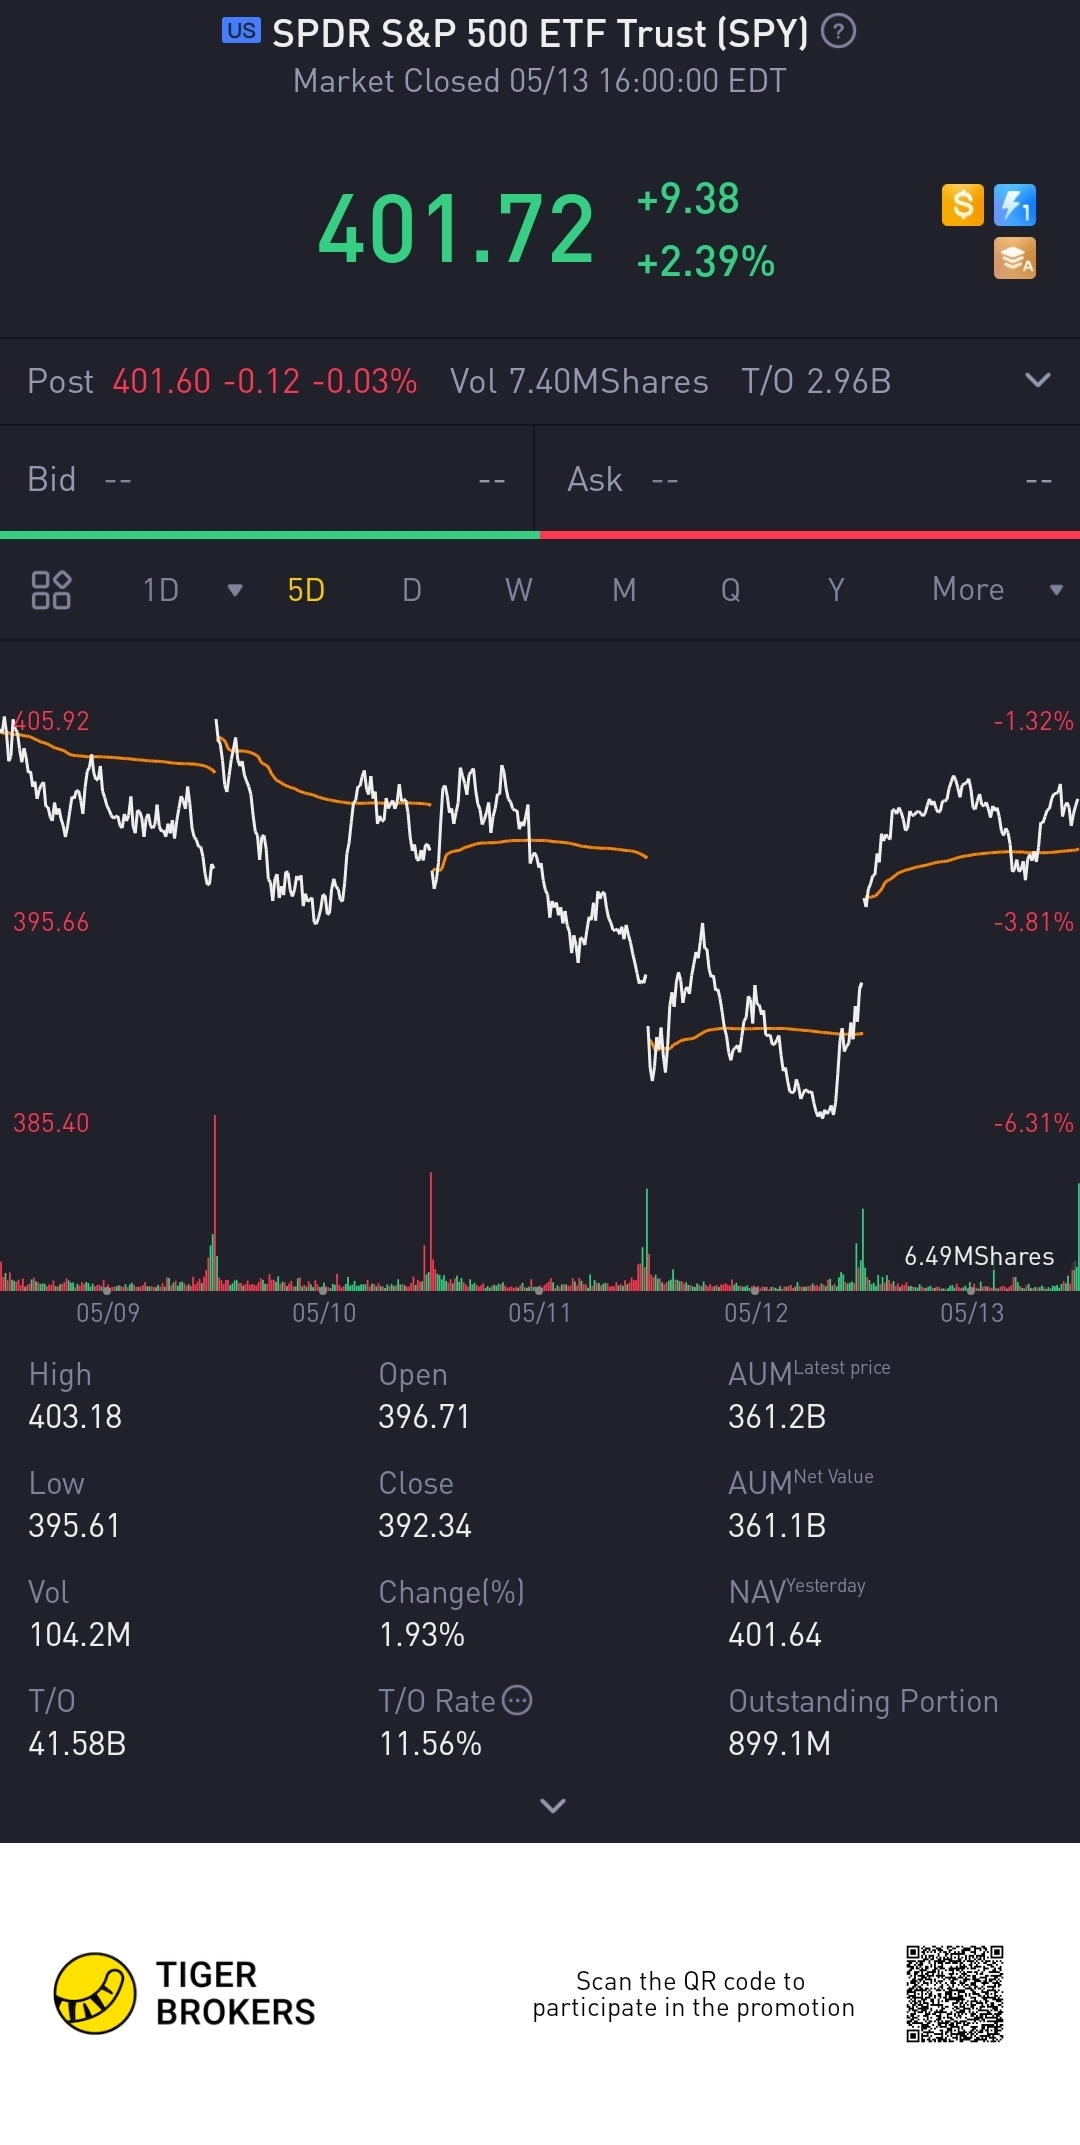Tap the Scan the QR code promotion text
This screenshot has width=1080, height=2145.
tap(693, 1994)
